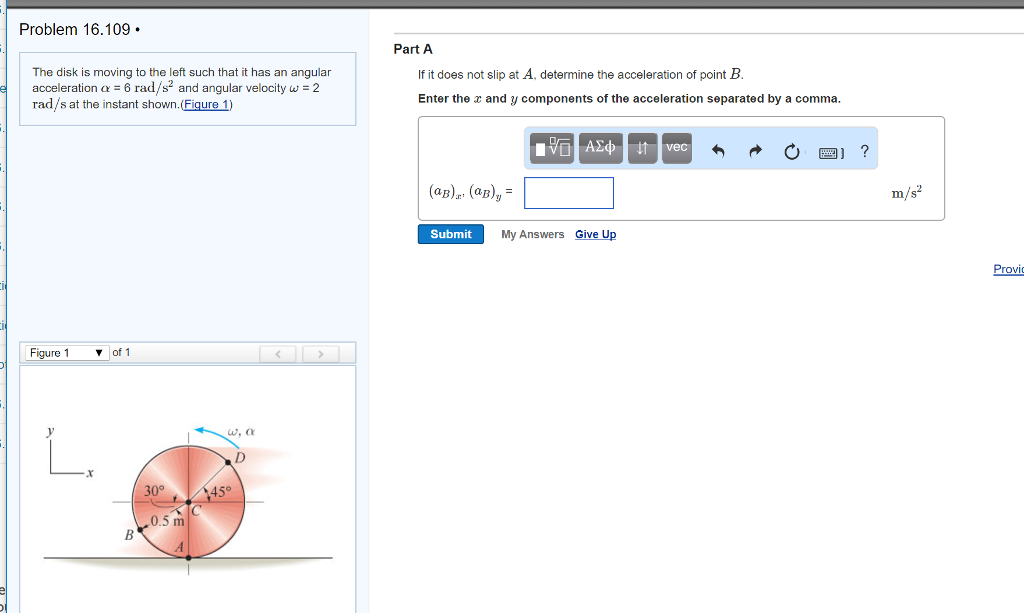
Task: Open the Give Up option
Action: [595, 234]
